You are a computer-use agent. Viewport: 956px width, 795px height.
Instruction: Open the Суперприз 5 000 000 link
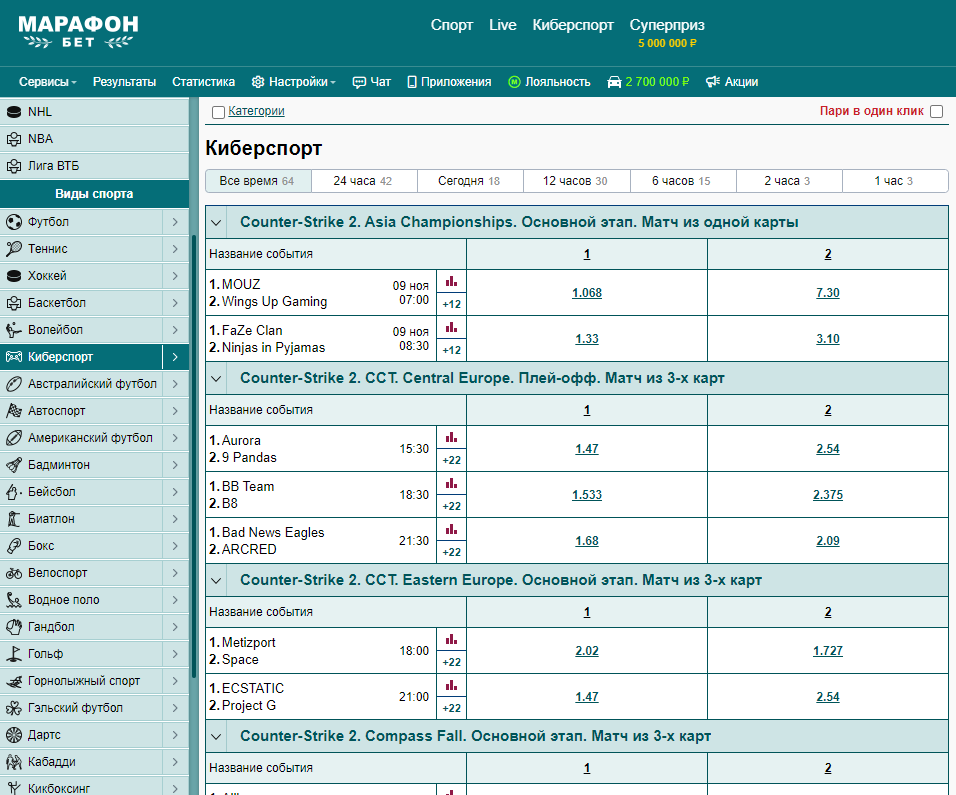[x=667, y=33]
